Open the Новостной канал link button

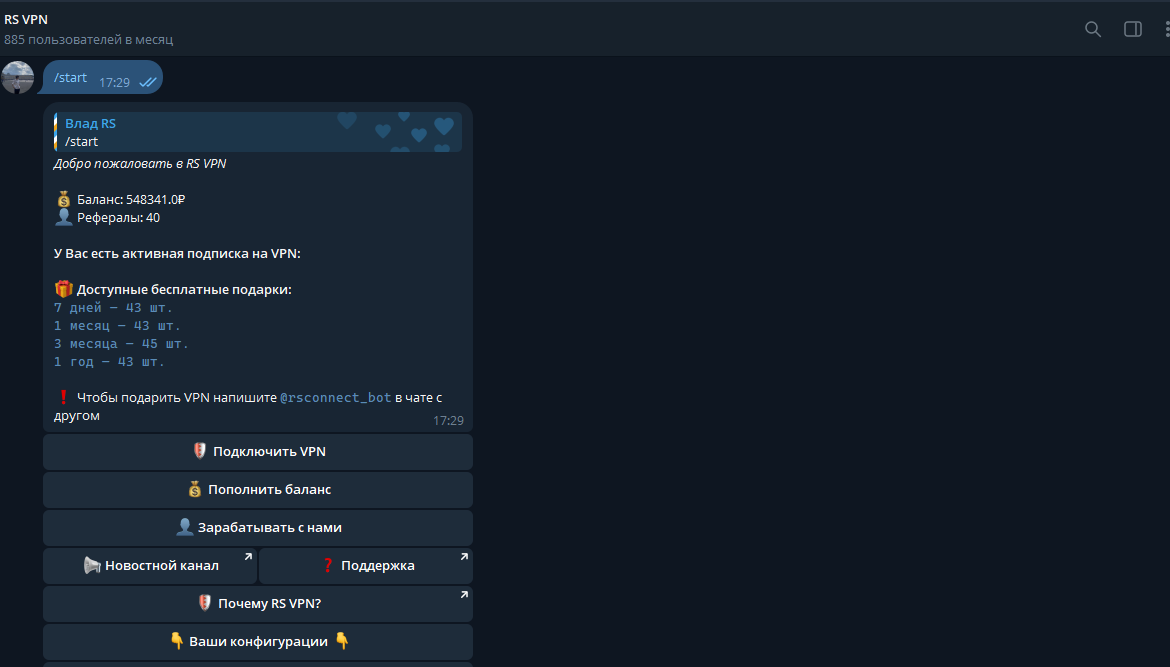[150, 566]
